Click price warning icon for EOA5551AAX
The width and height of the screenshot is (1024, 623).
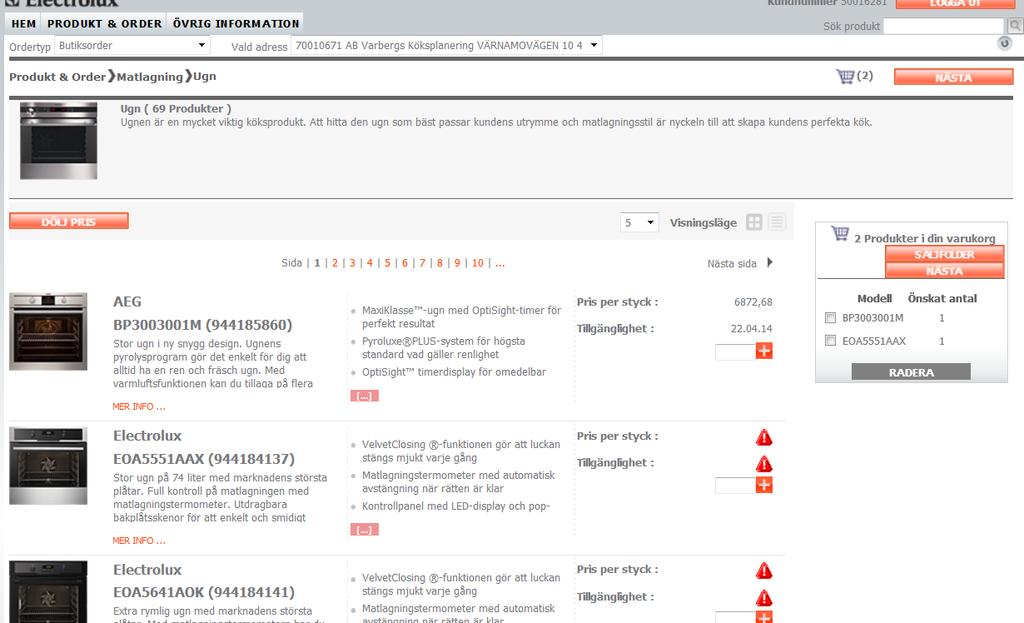[764, 438]
